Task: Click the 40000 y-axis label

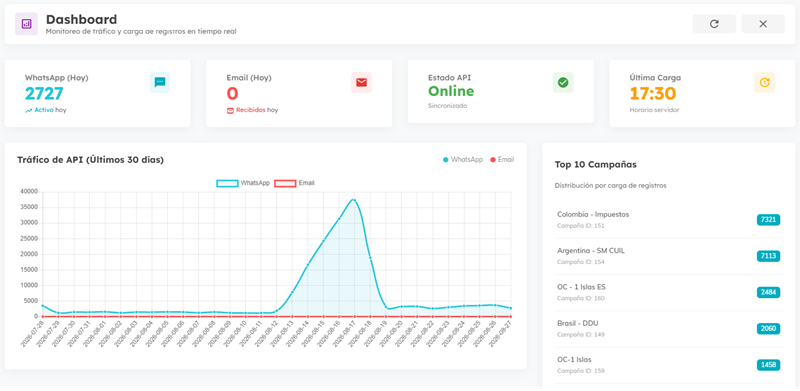Action: tap(29, 191)
